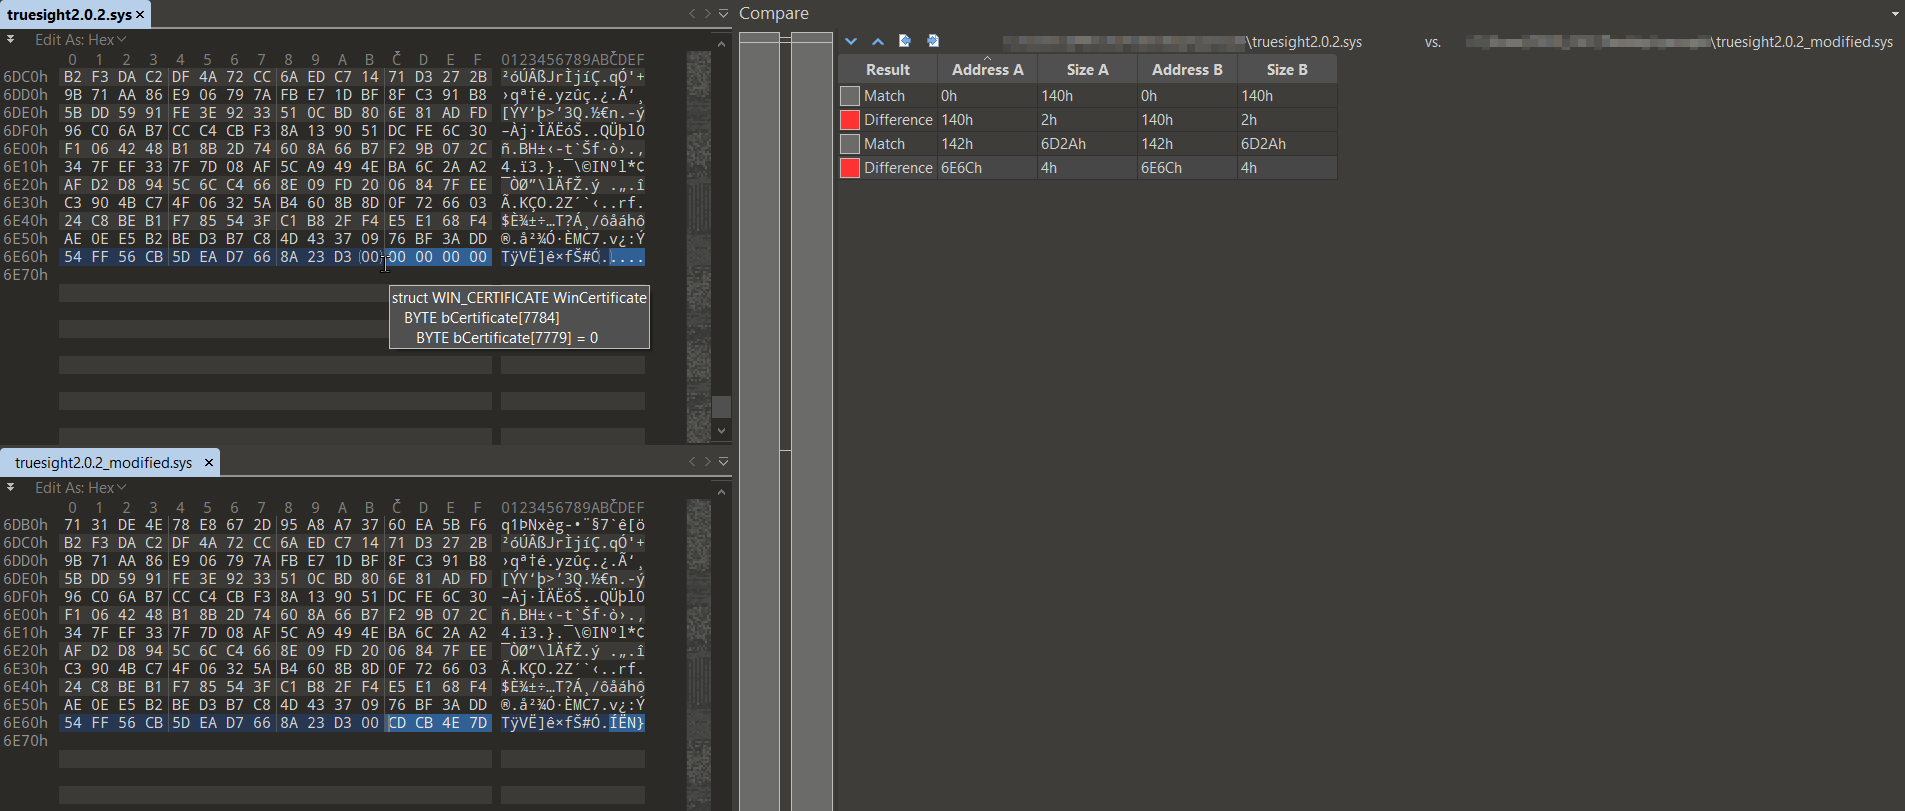This screenshot has width=1905, height=811.
Task: Go to next tab in bottom editor
Action: (707, 462)
